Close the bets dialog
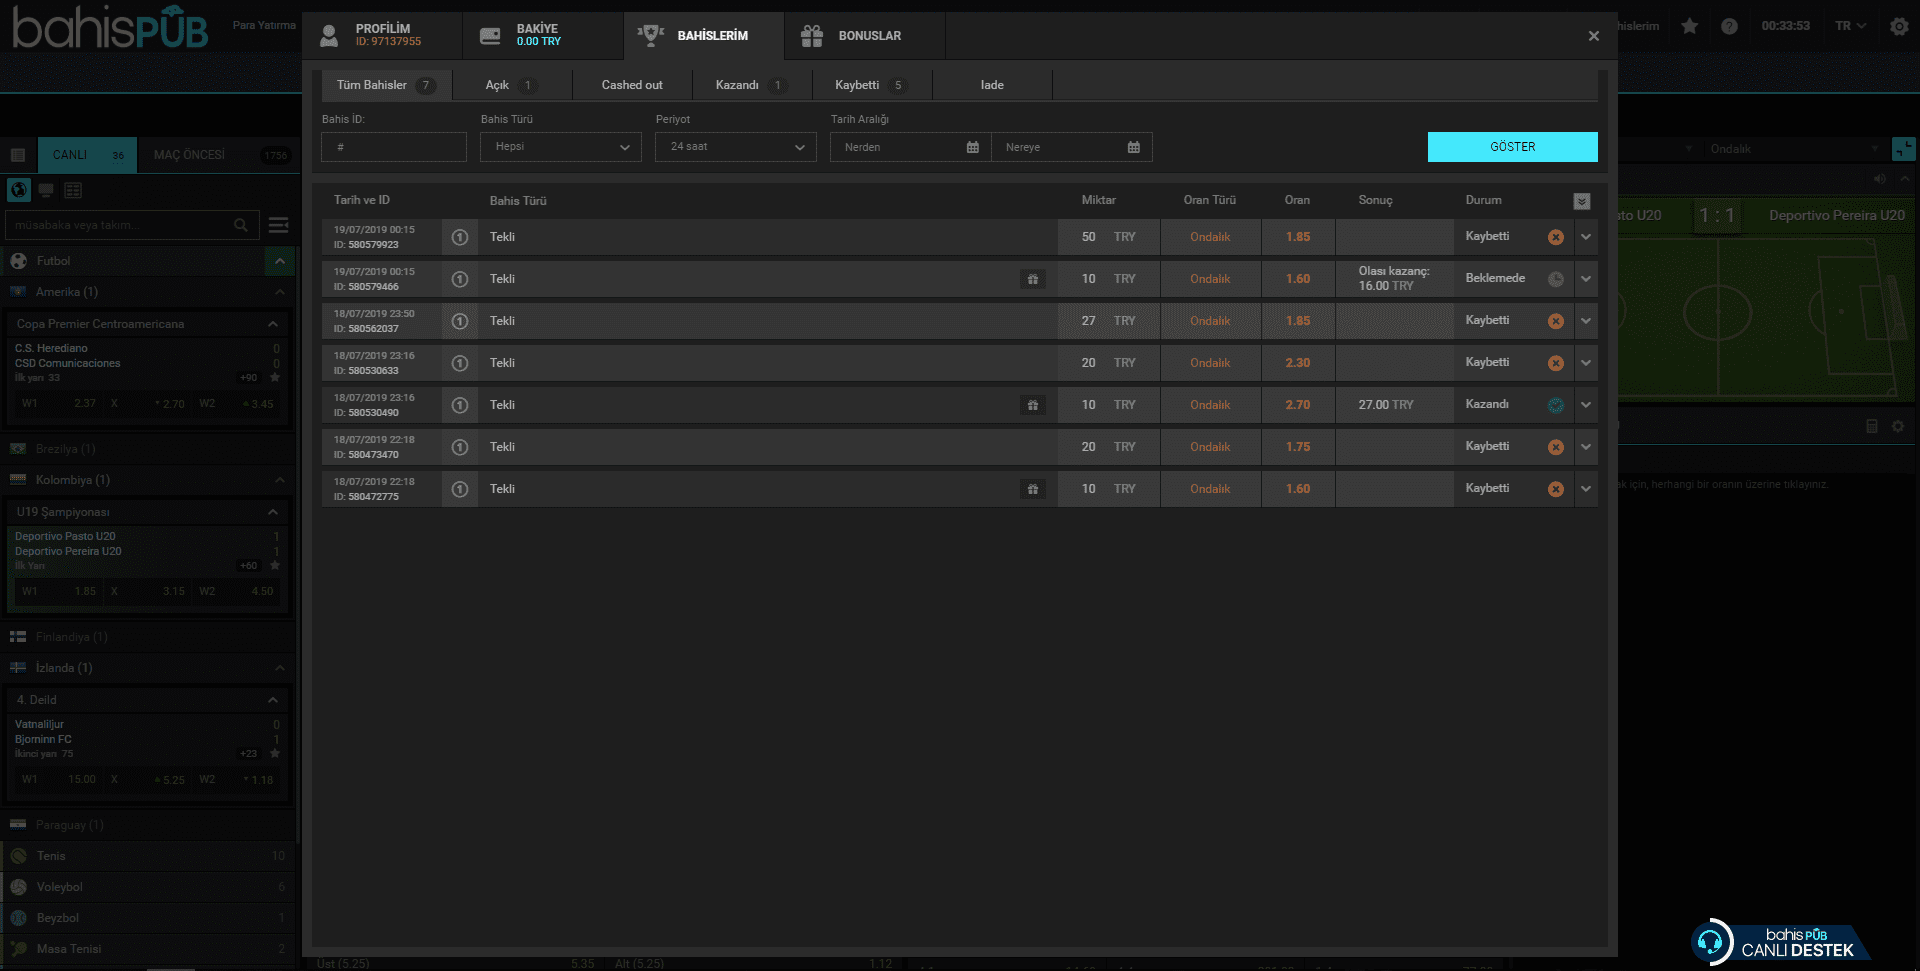 [x=1594, y=36]
